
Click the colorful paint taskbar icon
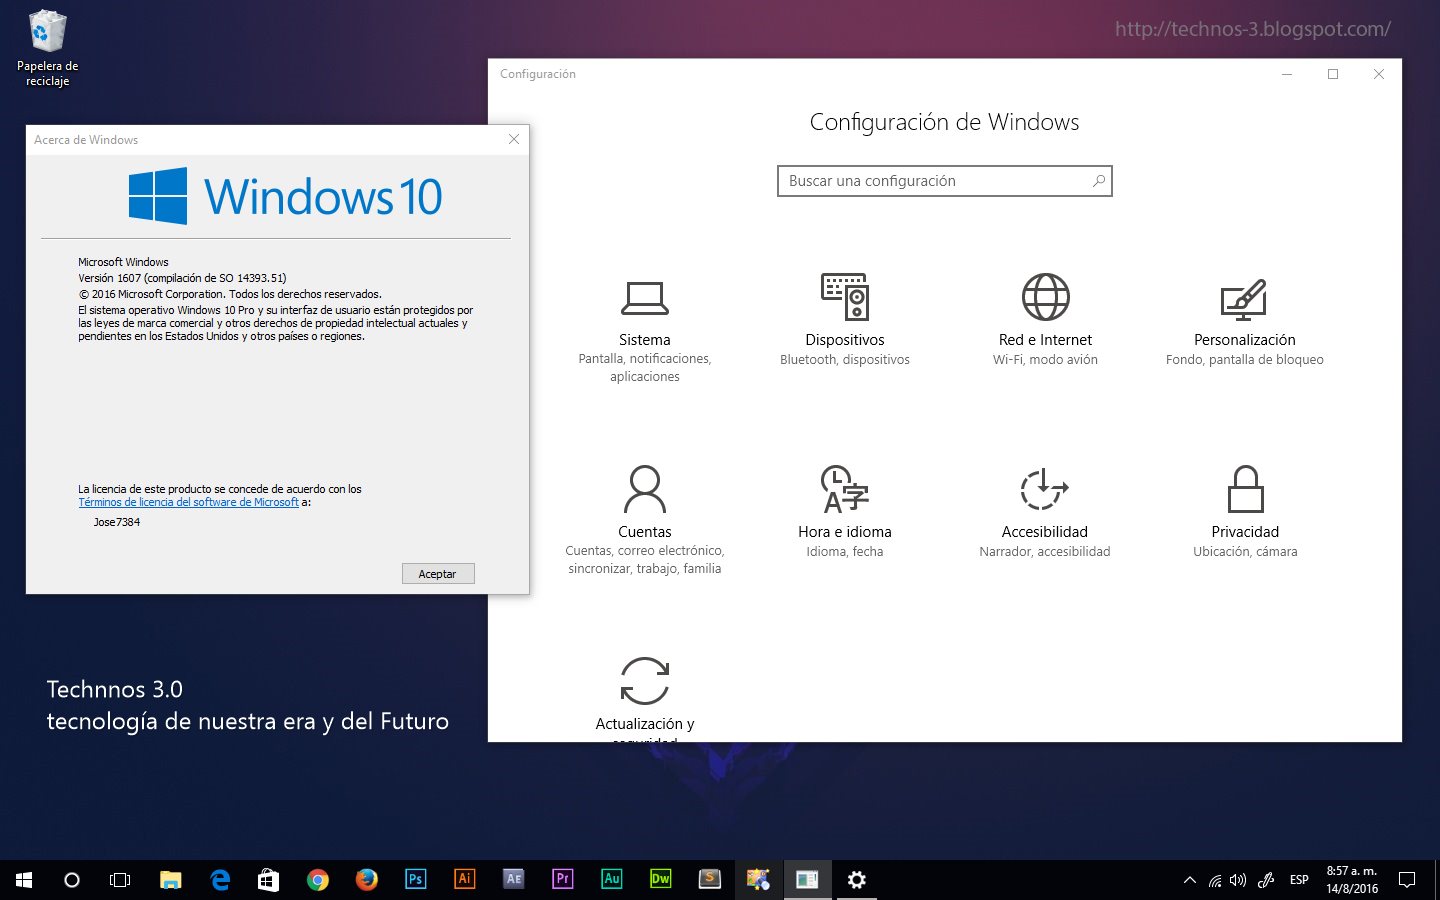click(759, 880)
